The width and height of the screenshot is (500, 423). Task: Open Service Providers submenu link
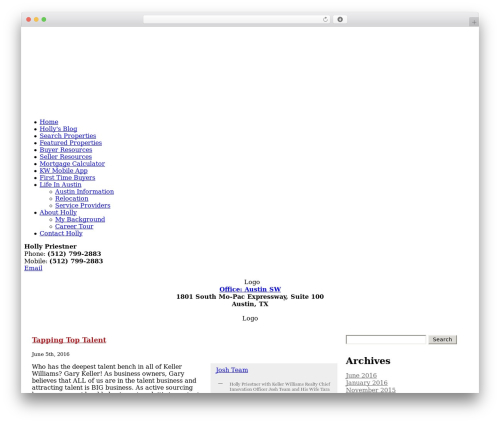pos(82,206)
